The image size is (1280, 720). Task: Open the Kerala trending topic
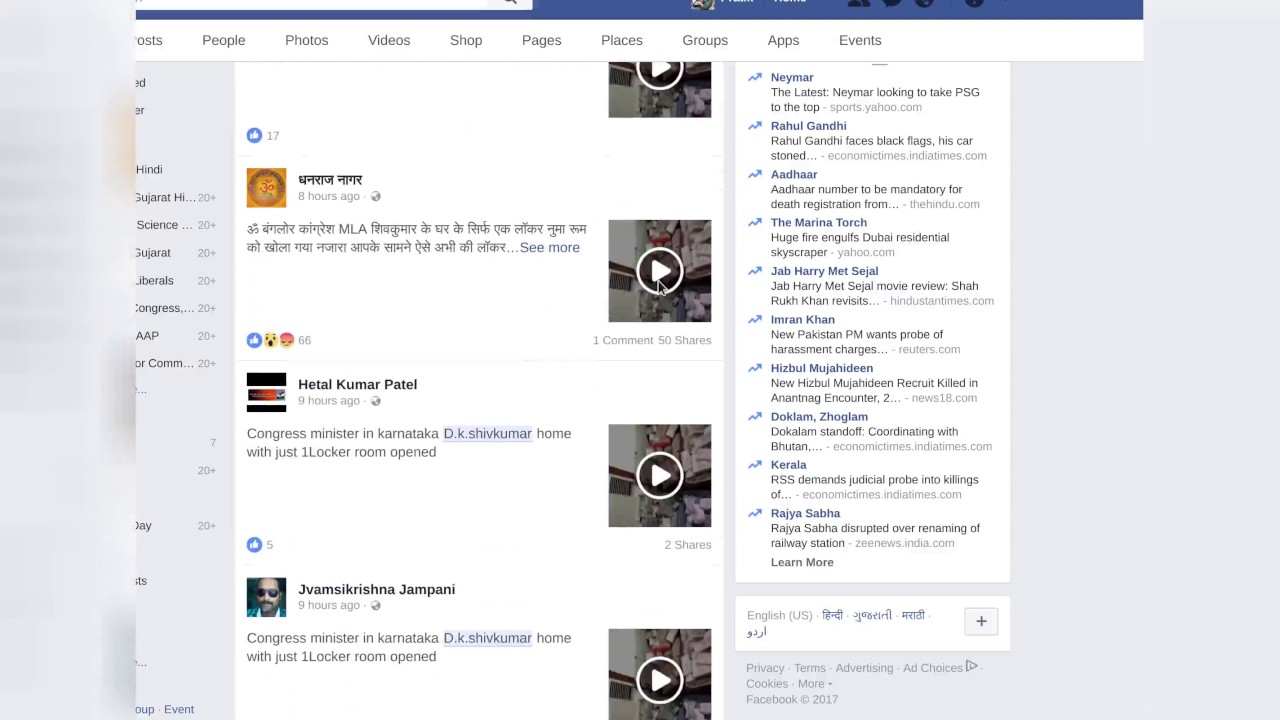coord(789,465)
